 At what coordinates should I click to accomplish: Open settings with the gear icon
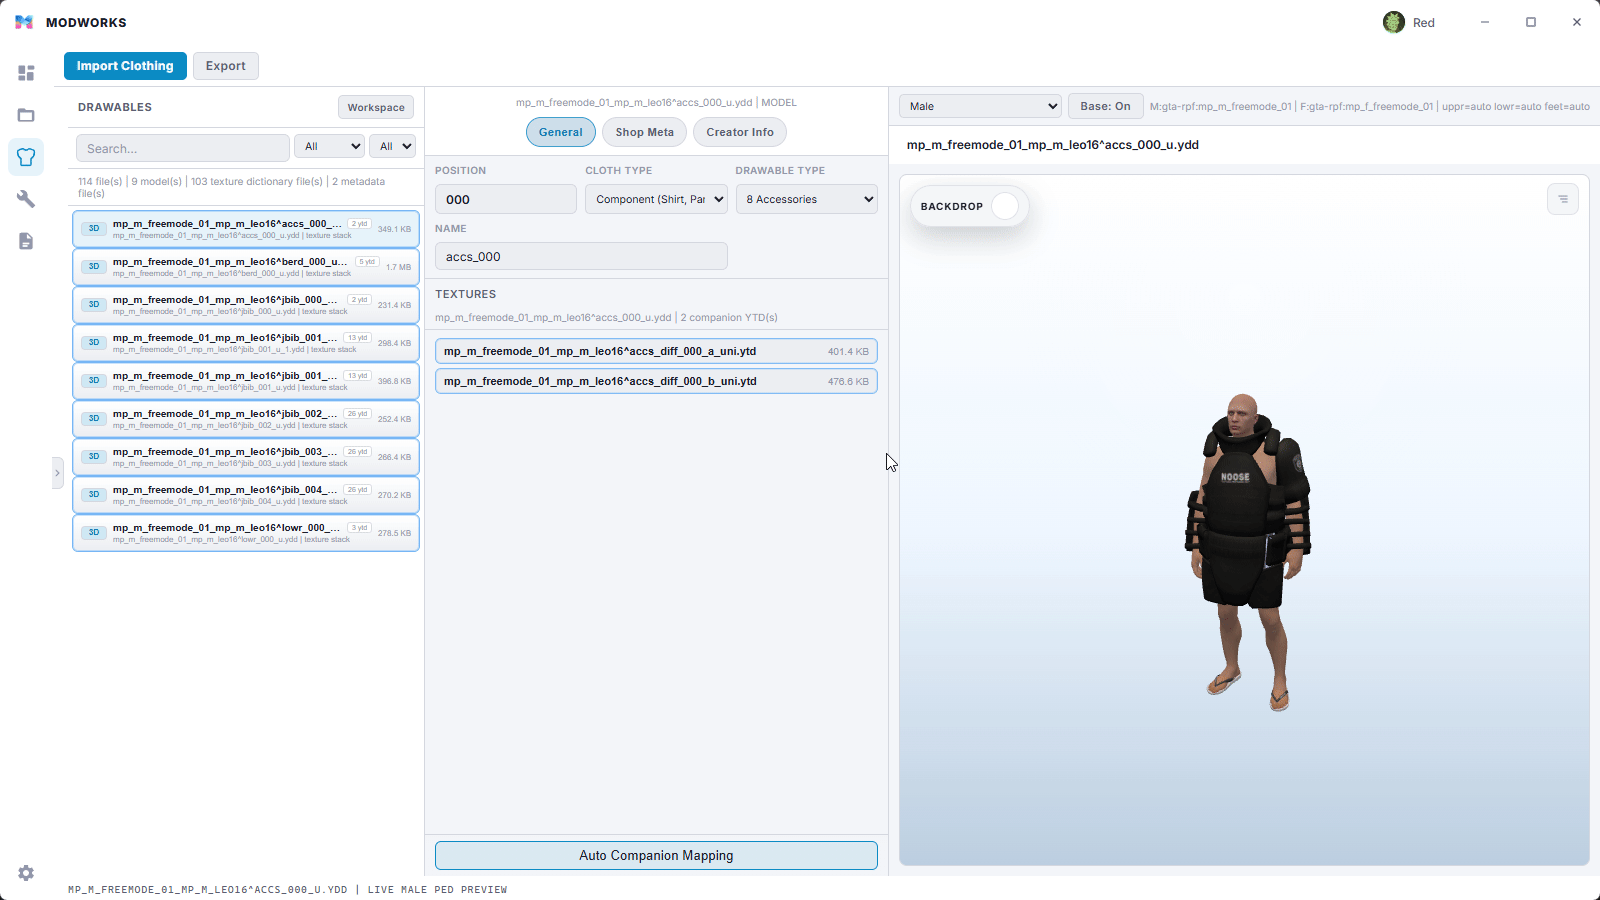26,873
